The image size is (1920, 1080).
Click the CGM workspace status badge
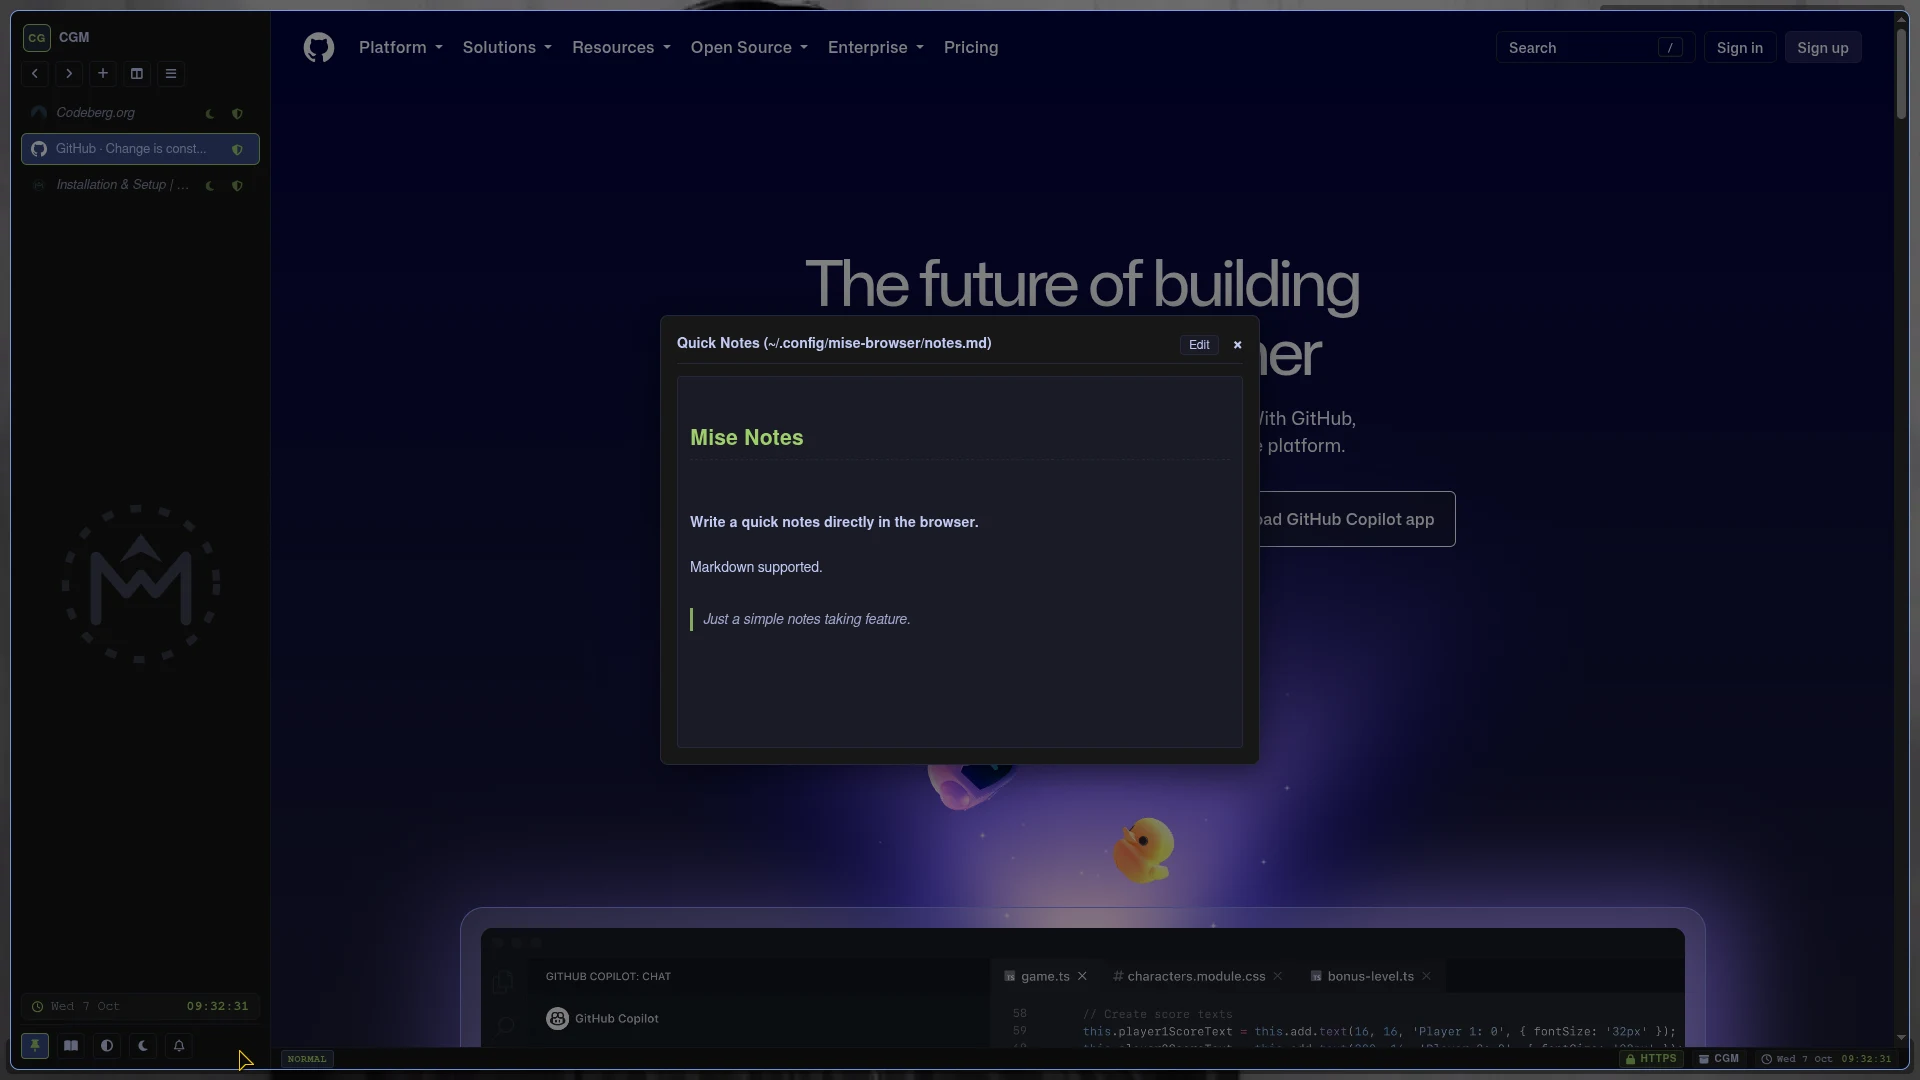click(x=1718, y=1059)
